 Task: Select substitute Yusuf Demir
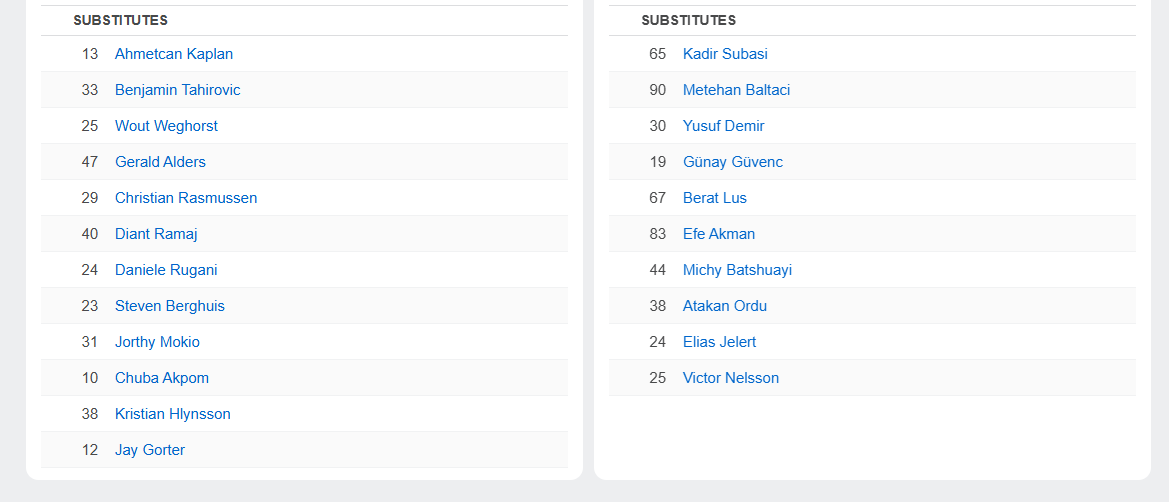[x=723, y=126]
